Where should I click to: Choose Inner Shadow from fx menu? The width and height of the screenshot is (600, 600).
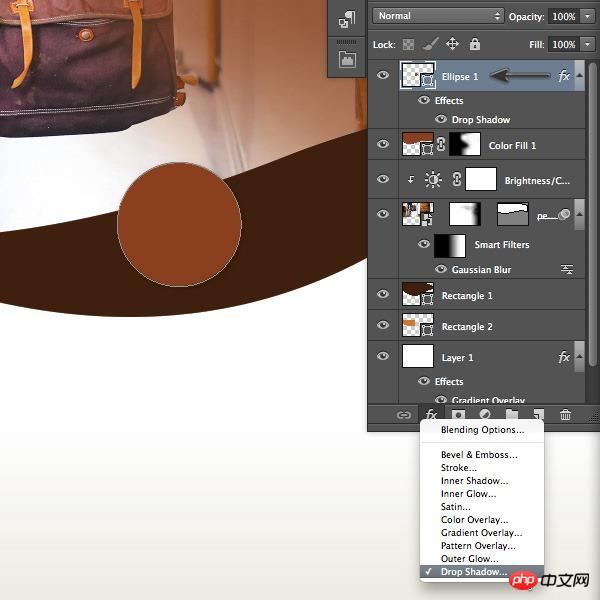[x=482, y=481]
